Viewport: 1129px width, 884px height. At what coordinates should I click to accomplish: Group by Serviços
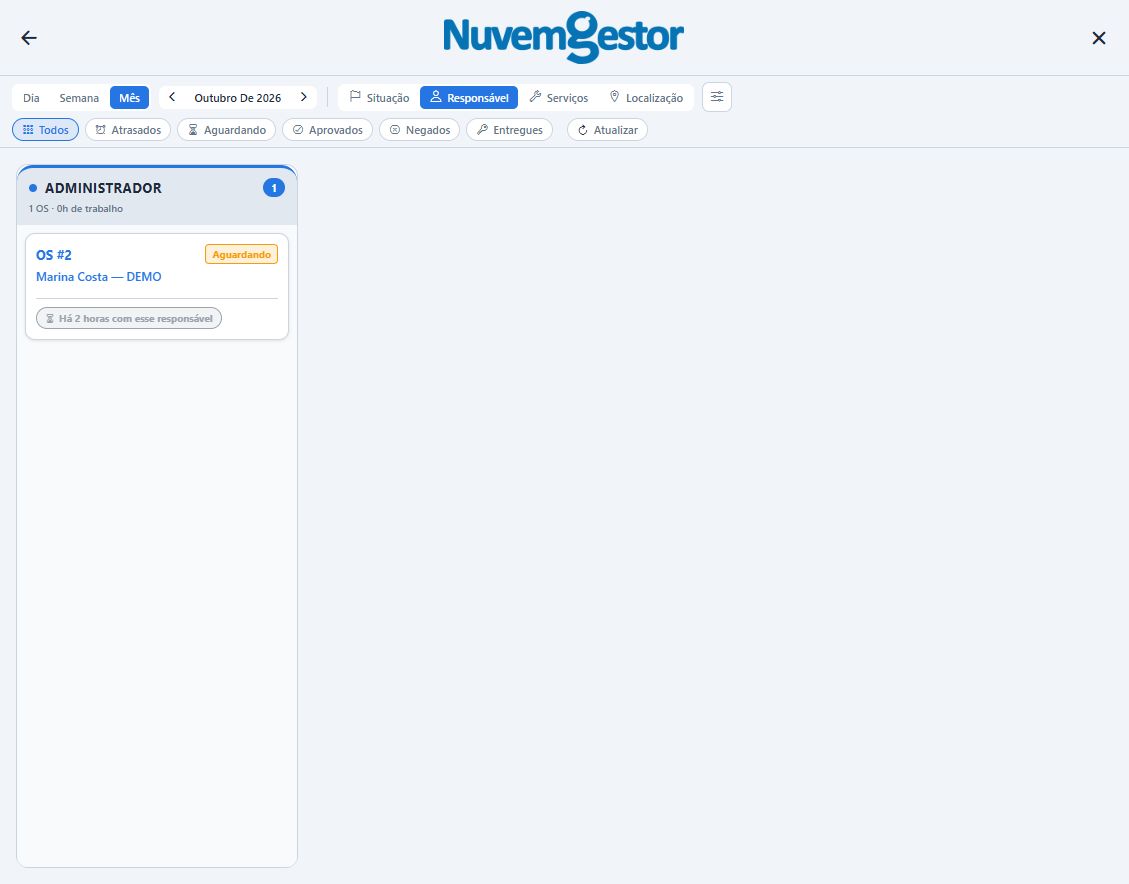(559, 98)
